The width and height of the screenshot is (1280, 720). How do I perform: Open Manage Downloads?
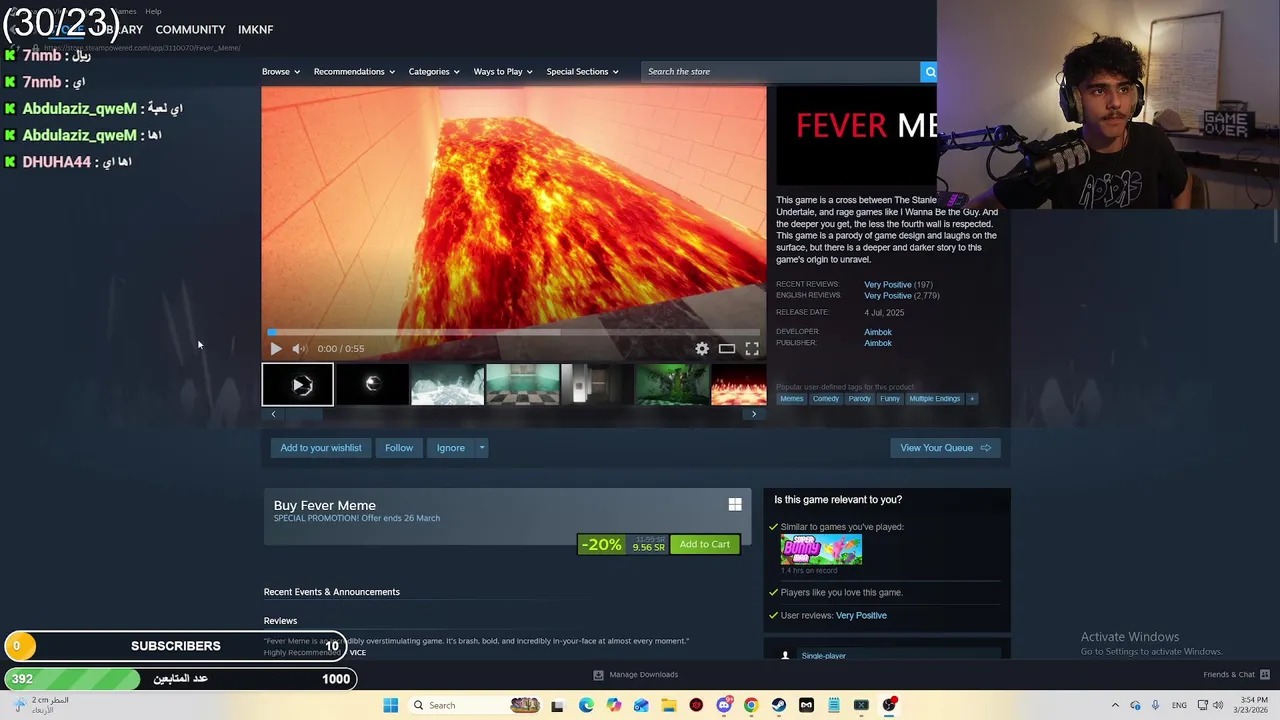(636, 674)
